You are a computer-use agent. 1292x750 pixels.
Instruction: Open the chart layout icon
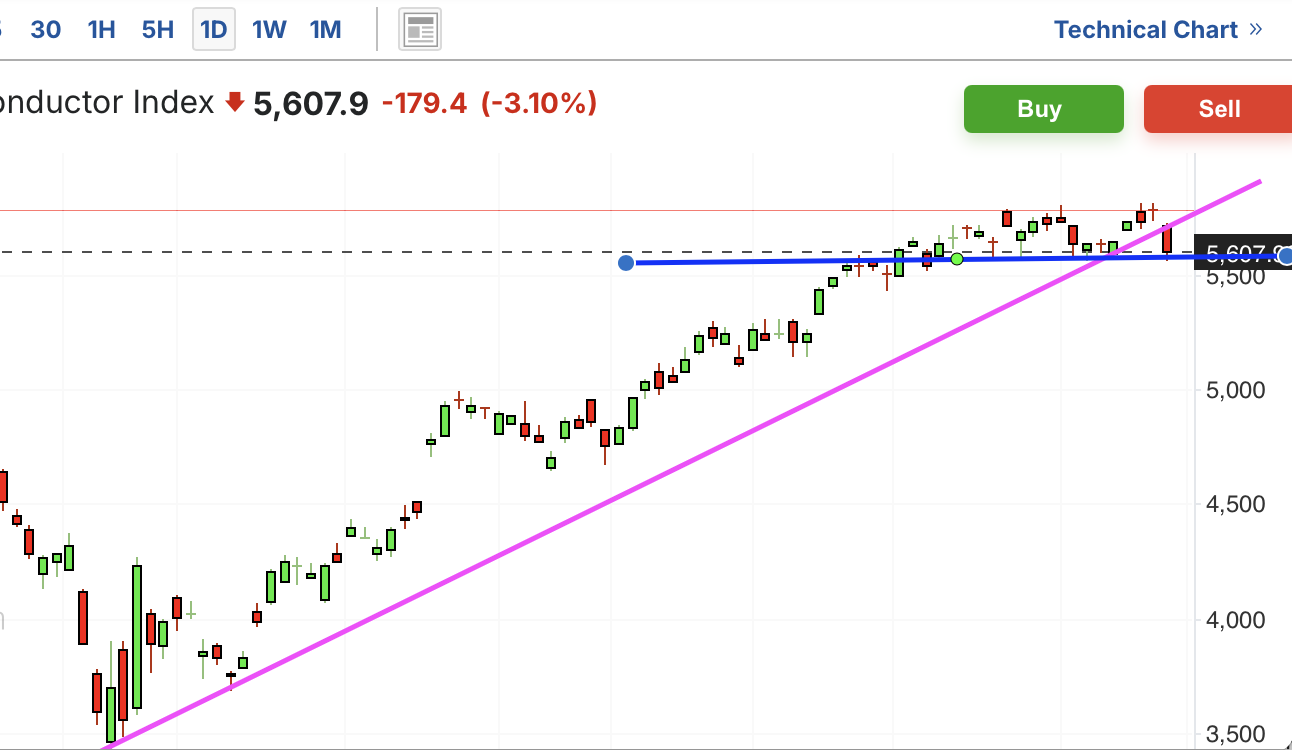420,30
